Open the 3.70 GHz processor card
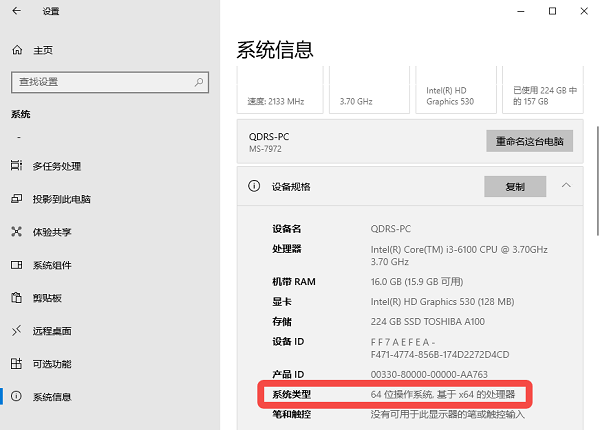600x430 pixels. point(369,90)
